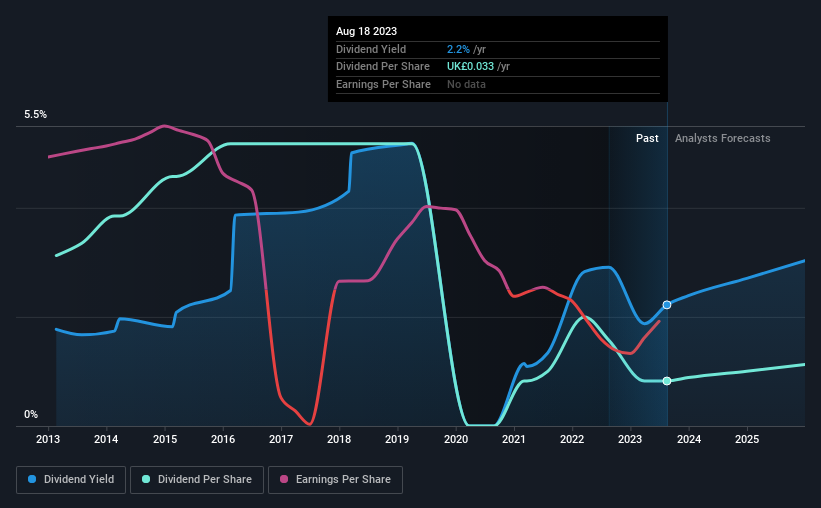Click the 2018 x-axis label

click(339, 439)
